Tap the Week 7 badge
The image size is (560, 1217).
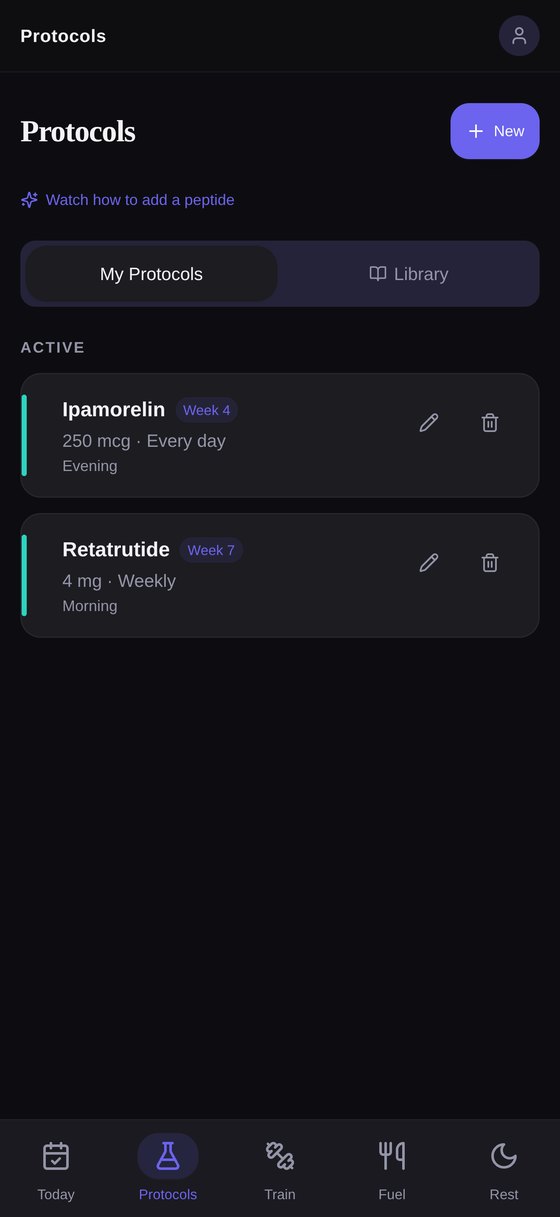click(211, 550)
